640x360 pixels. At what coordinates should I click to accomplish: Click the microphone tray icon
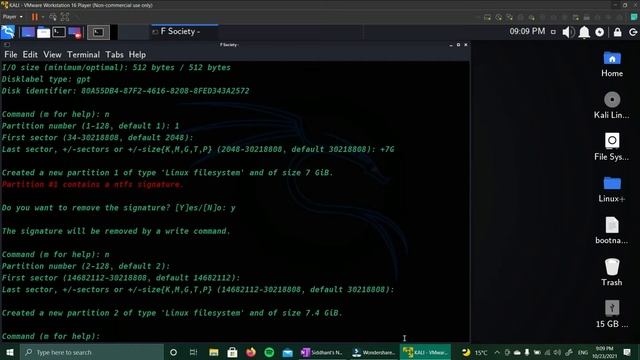point(527,352)
